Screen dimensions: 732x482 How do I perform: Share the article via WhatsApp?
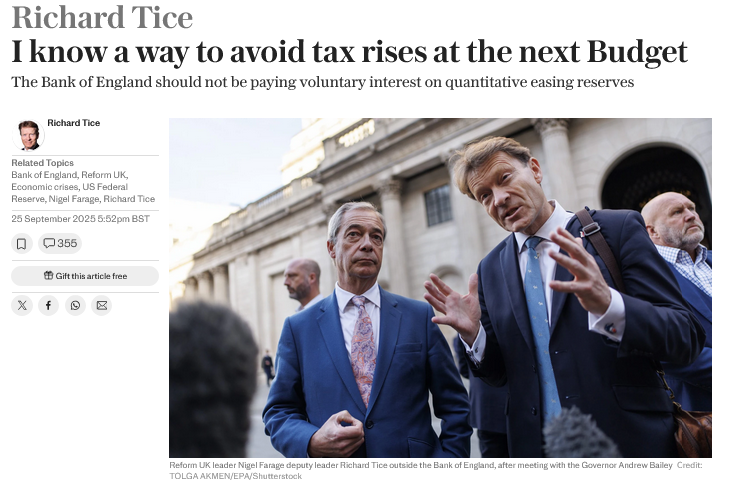(75, 306)
